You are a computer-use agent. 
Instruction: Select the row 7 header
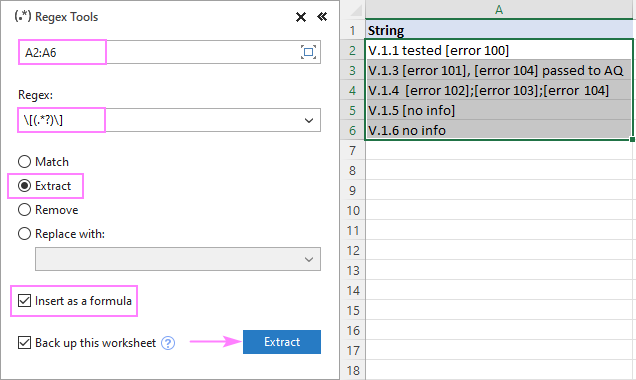(353, 150)
